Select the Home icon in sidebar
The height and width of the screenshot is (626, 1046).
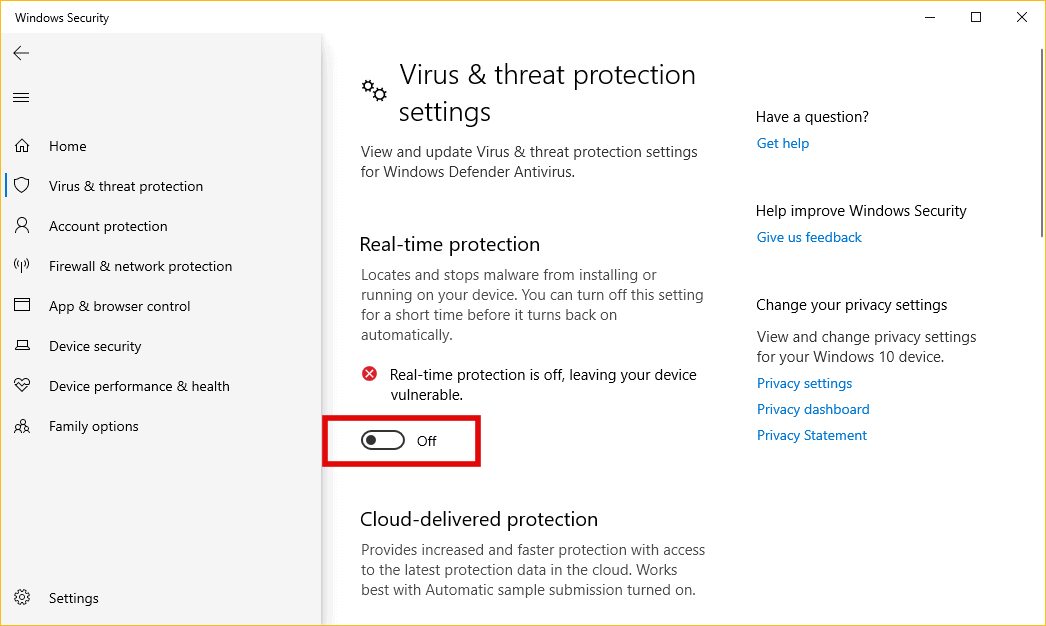pos(22,145)
